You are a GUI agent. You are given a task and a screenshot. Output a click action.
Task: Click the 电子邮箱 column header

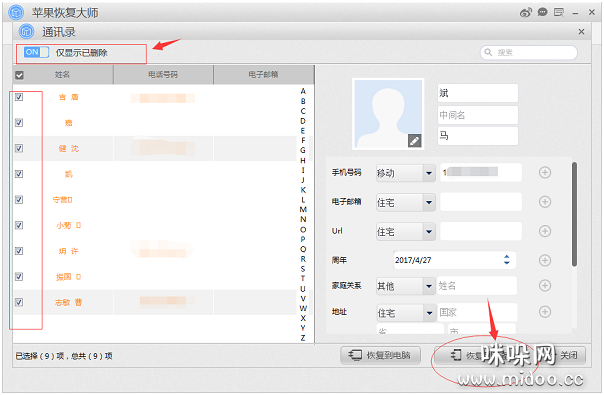[263, 74]
